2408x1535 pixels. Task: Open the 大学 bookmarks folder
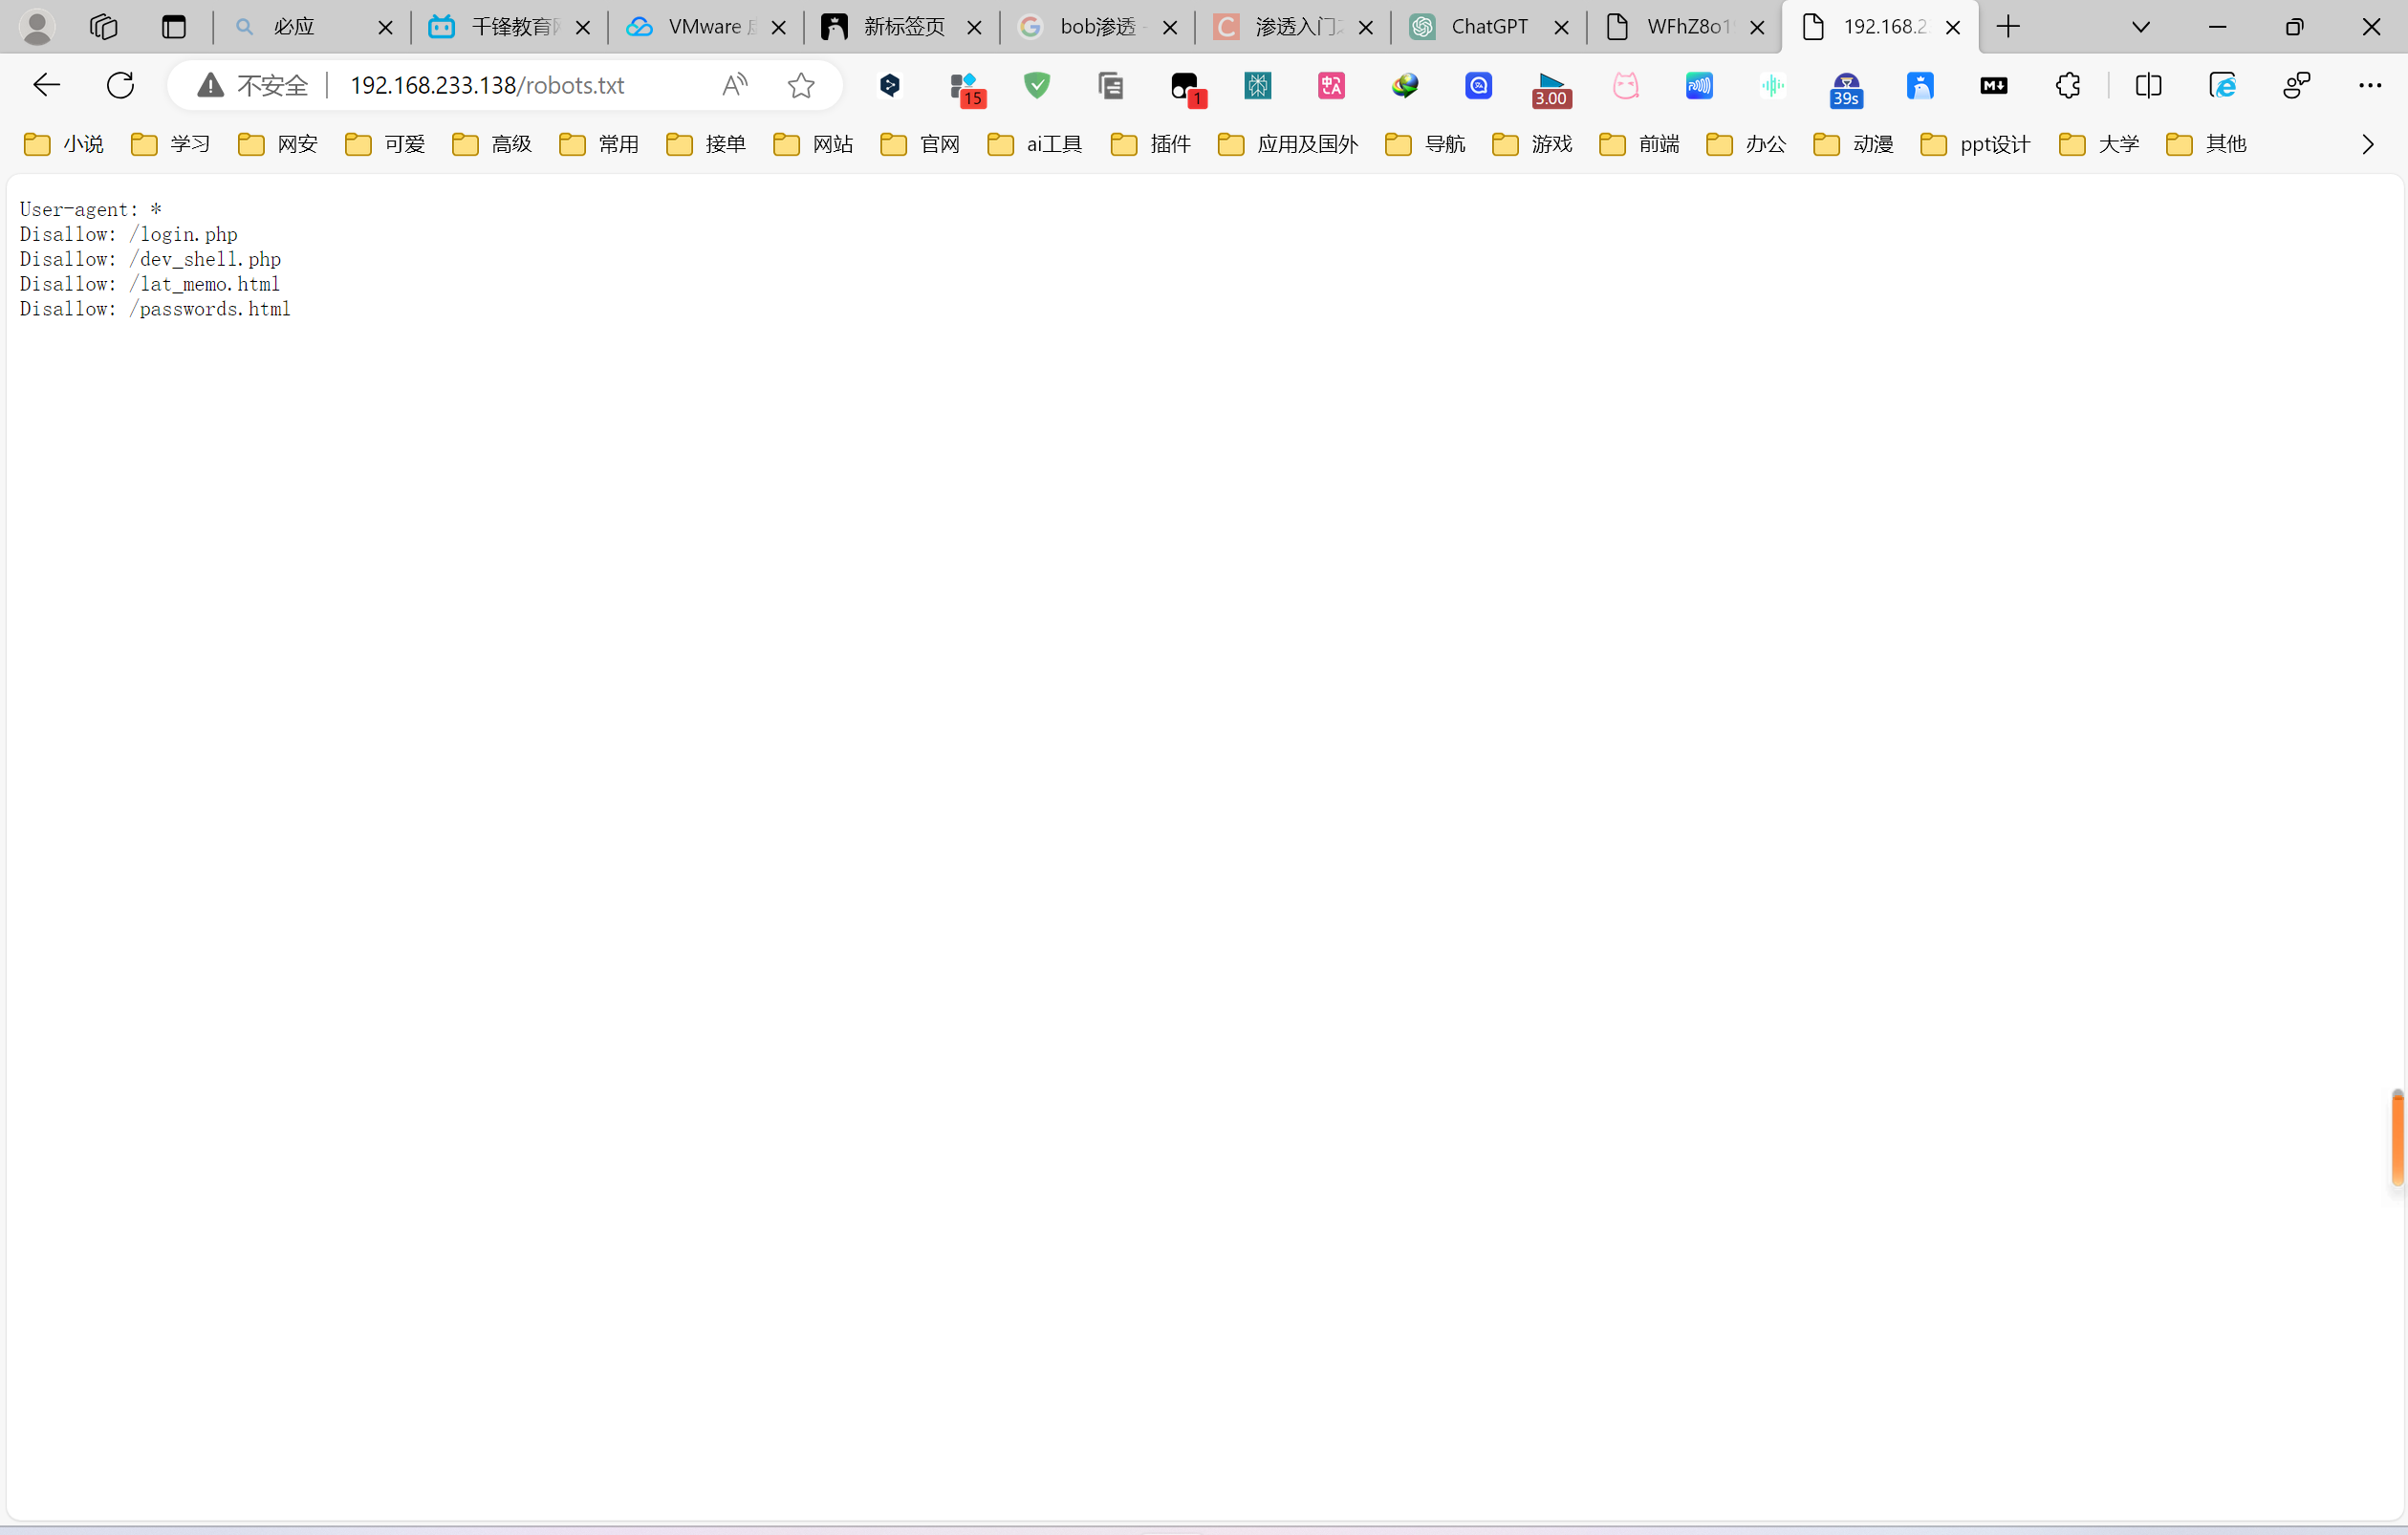tap(2099, 145)
